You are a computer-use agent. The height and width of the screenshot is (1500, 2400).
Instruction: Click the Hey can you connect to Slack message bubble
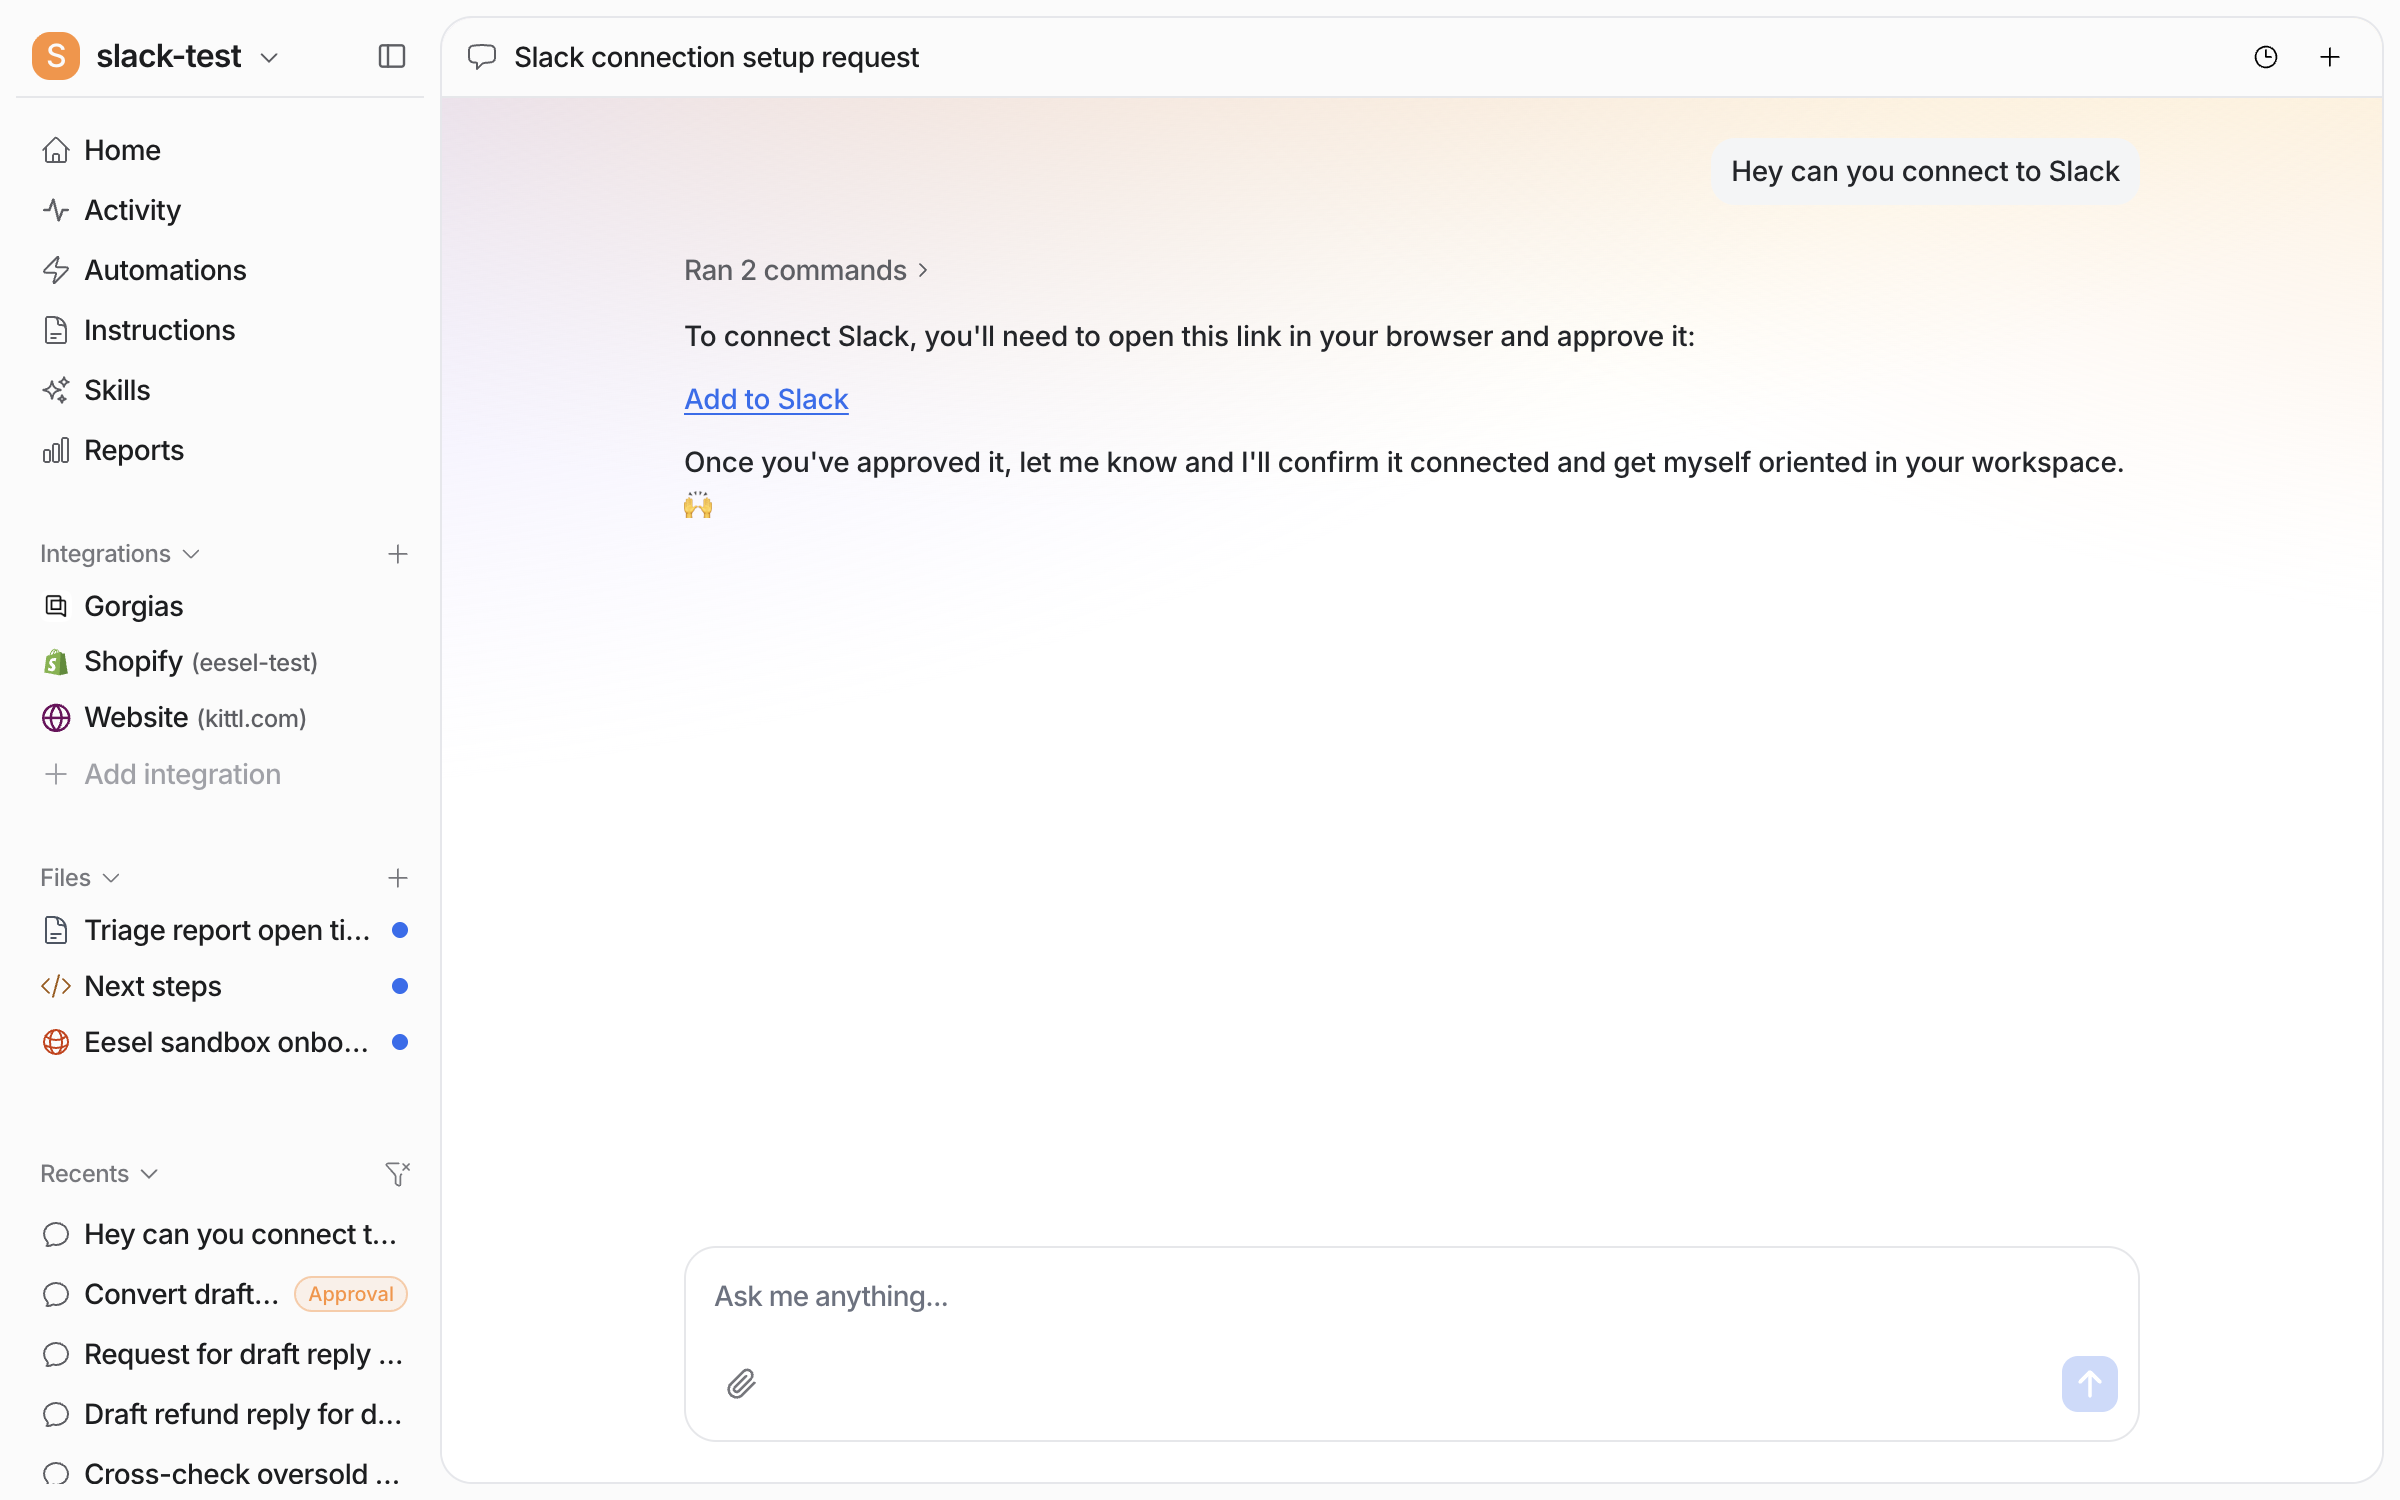(1925, 171)
